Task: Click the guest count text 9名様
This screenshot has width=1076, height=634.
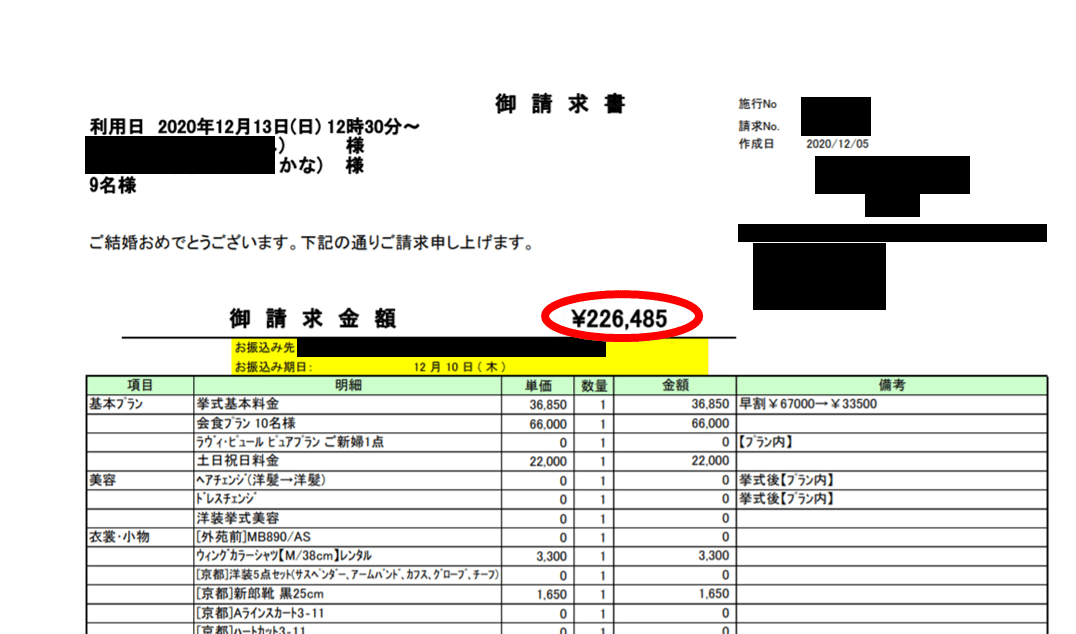Action: (113, 185)
